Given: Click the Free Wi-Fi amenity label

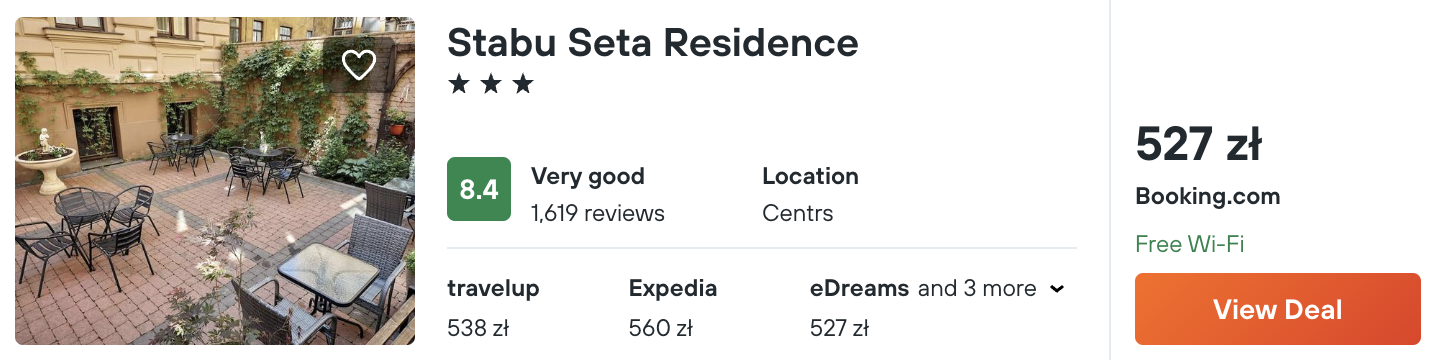Looking at the screenshot, I should click(x=1190, y=244).
